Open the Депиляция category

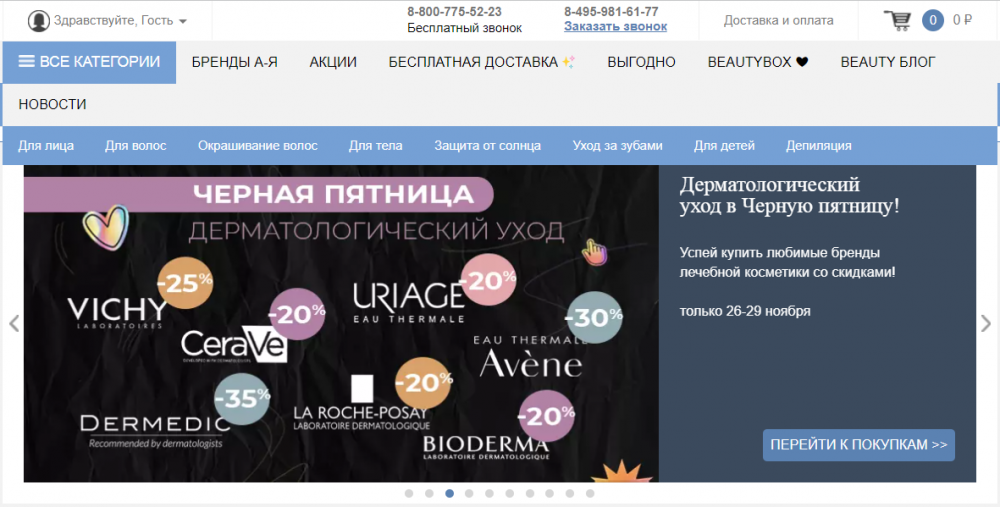pos(819,145)
